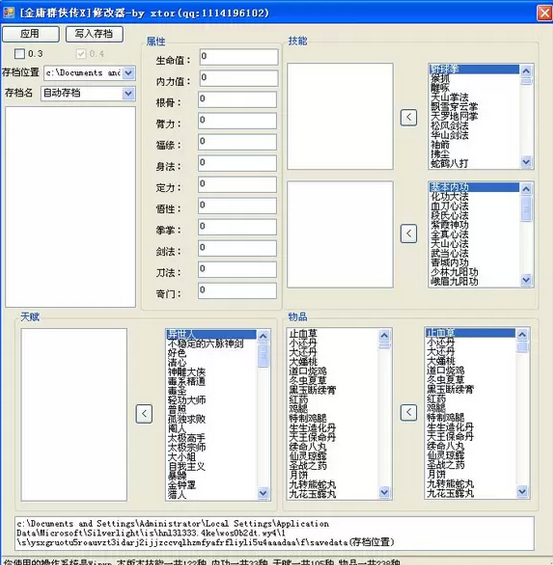Screen dimensions: 553x565
Task: Click the 生命值 input field
Action: (x=239, y=57)
